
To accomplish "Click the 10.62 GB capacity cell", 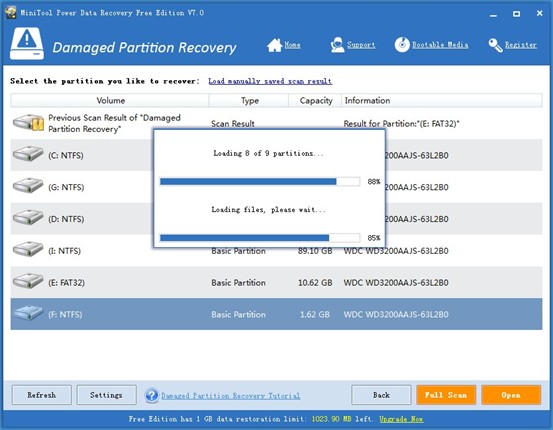I will [315, 283].
